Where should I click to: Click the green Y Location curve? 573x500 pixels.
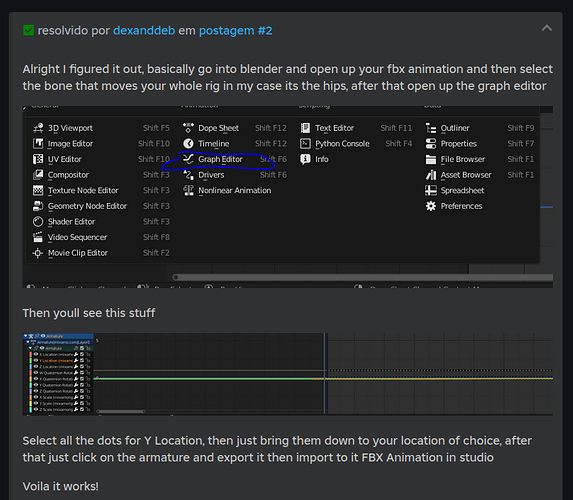point(208,379)
